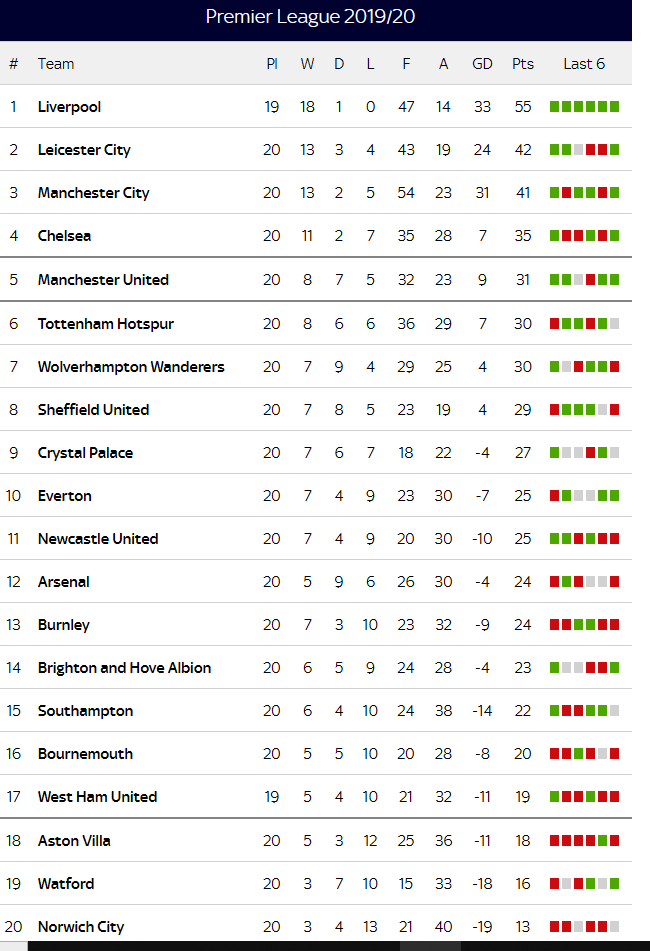Viewport: 650px width, 951px height.
Task: Click Chelsea's Last 6 form squares
Action: coord(584,236)
